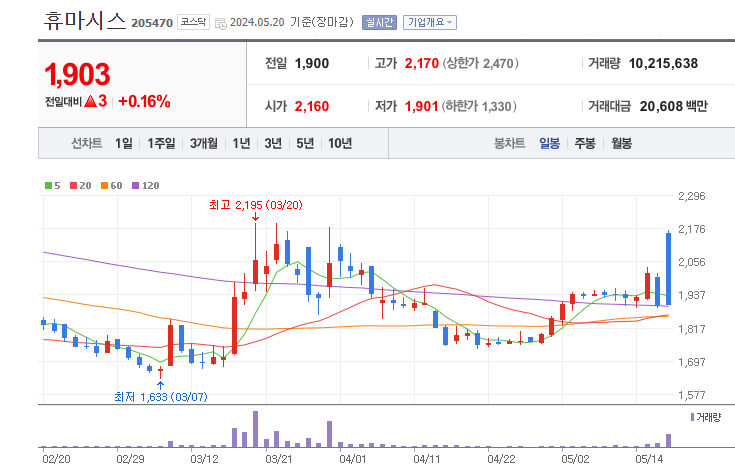
Task: Click the red up-triangle change indicator
Action: click(x=90, y=101)
